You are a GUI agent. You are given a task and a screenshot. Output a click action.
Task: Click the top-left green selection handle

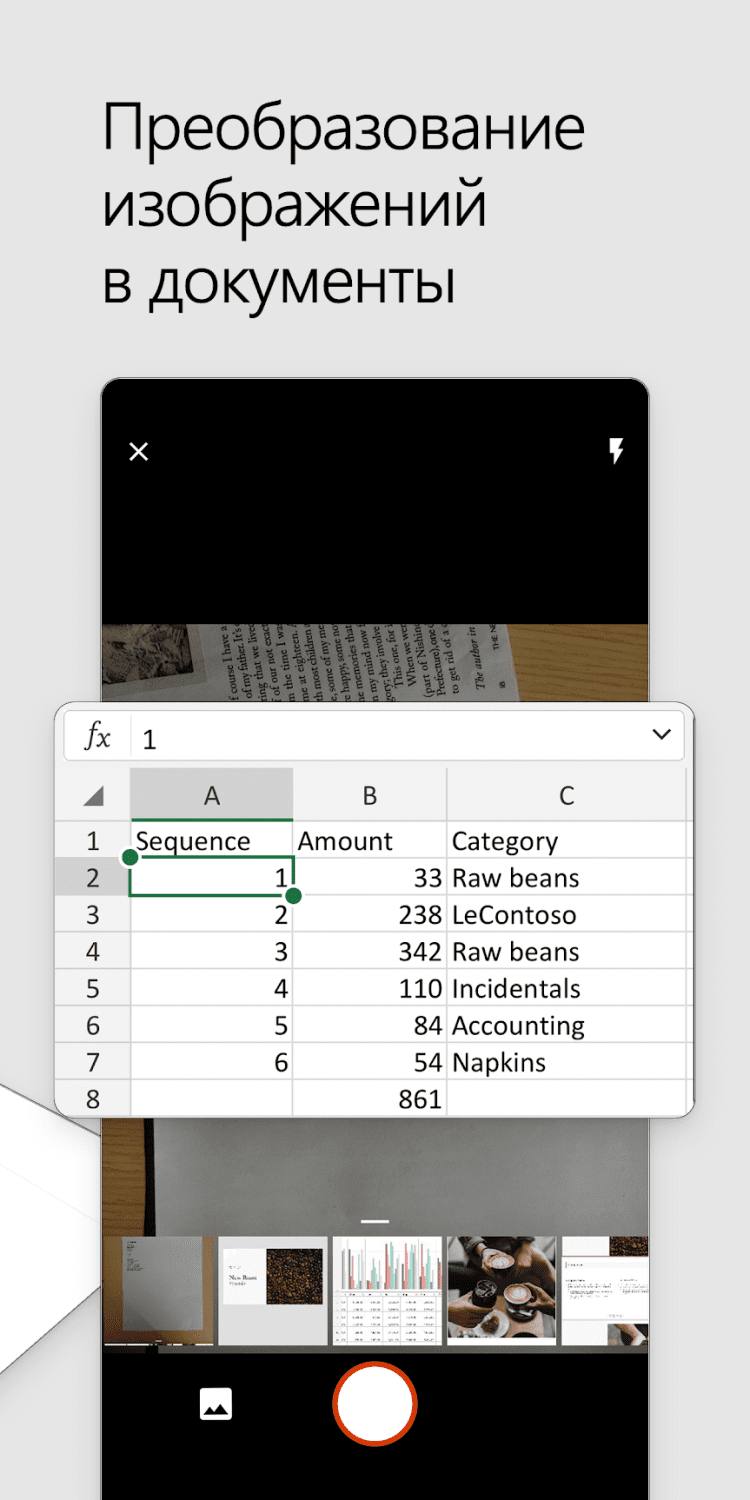coord(130,858)
